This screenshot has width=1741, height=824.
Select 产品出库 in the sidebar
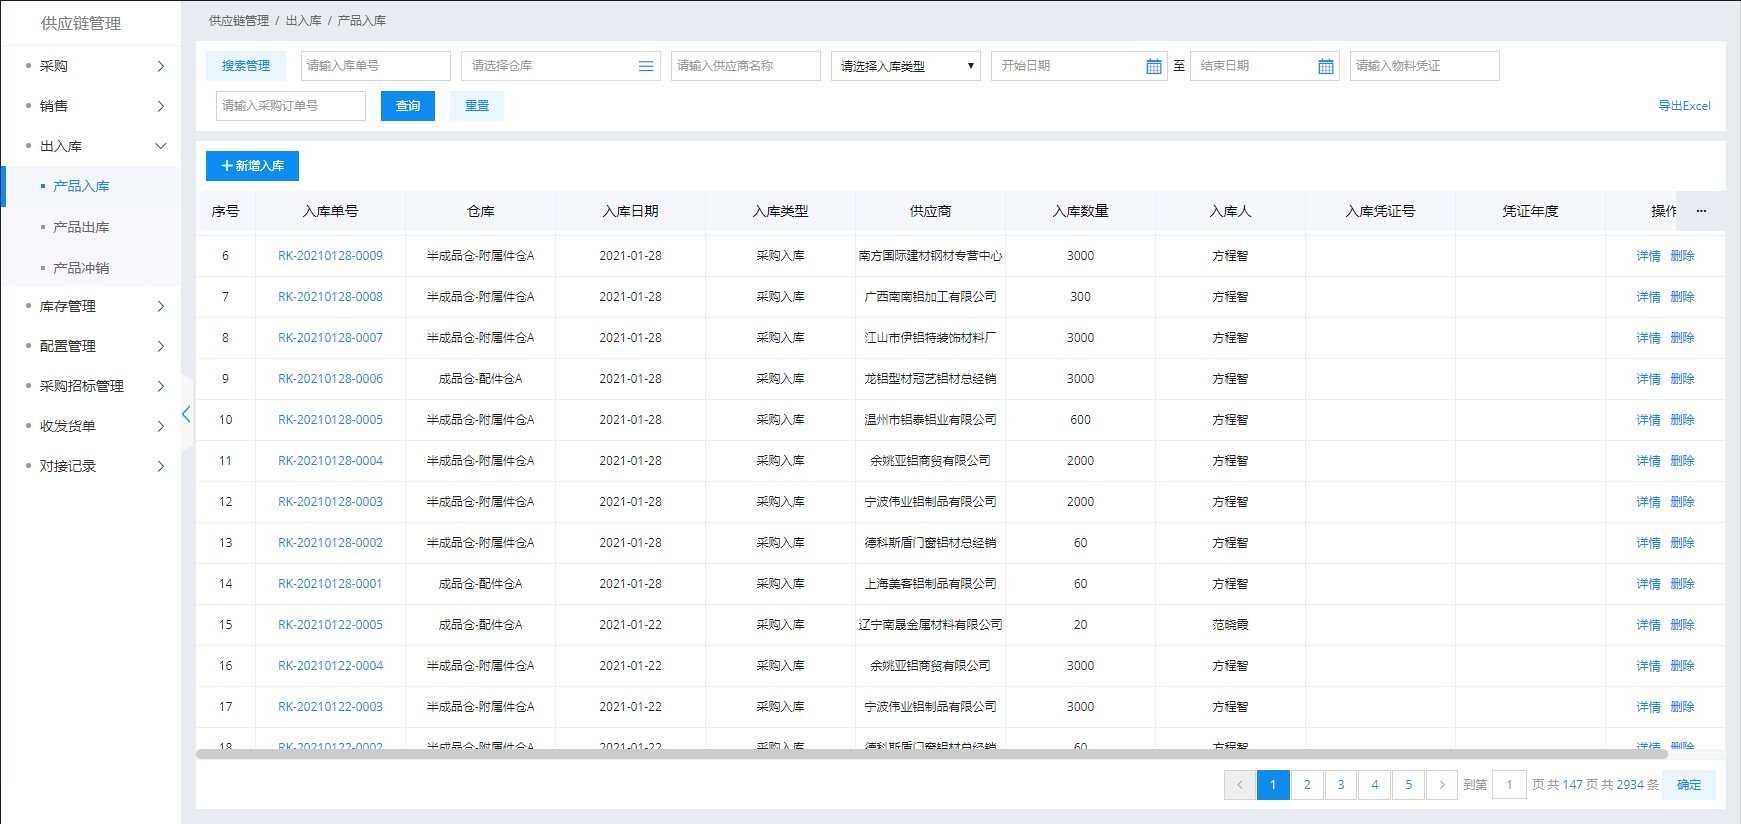[x=81, y=227]
